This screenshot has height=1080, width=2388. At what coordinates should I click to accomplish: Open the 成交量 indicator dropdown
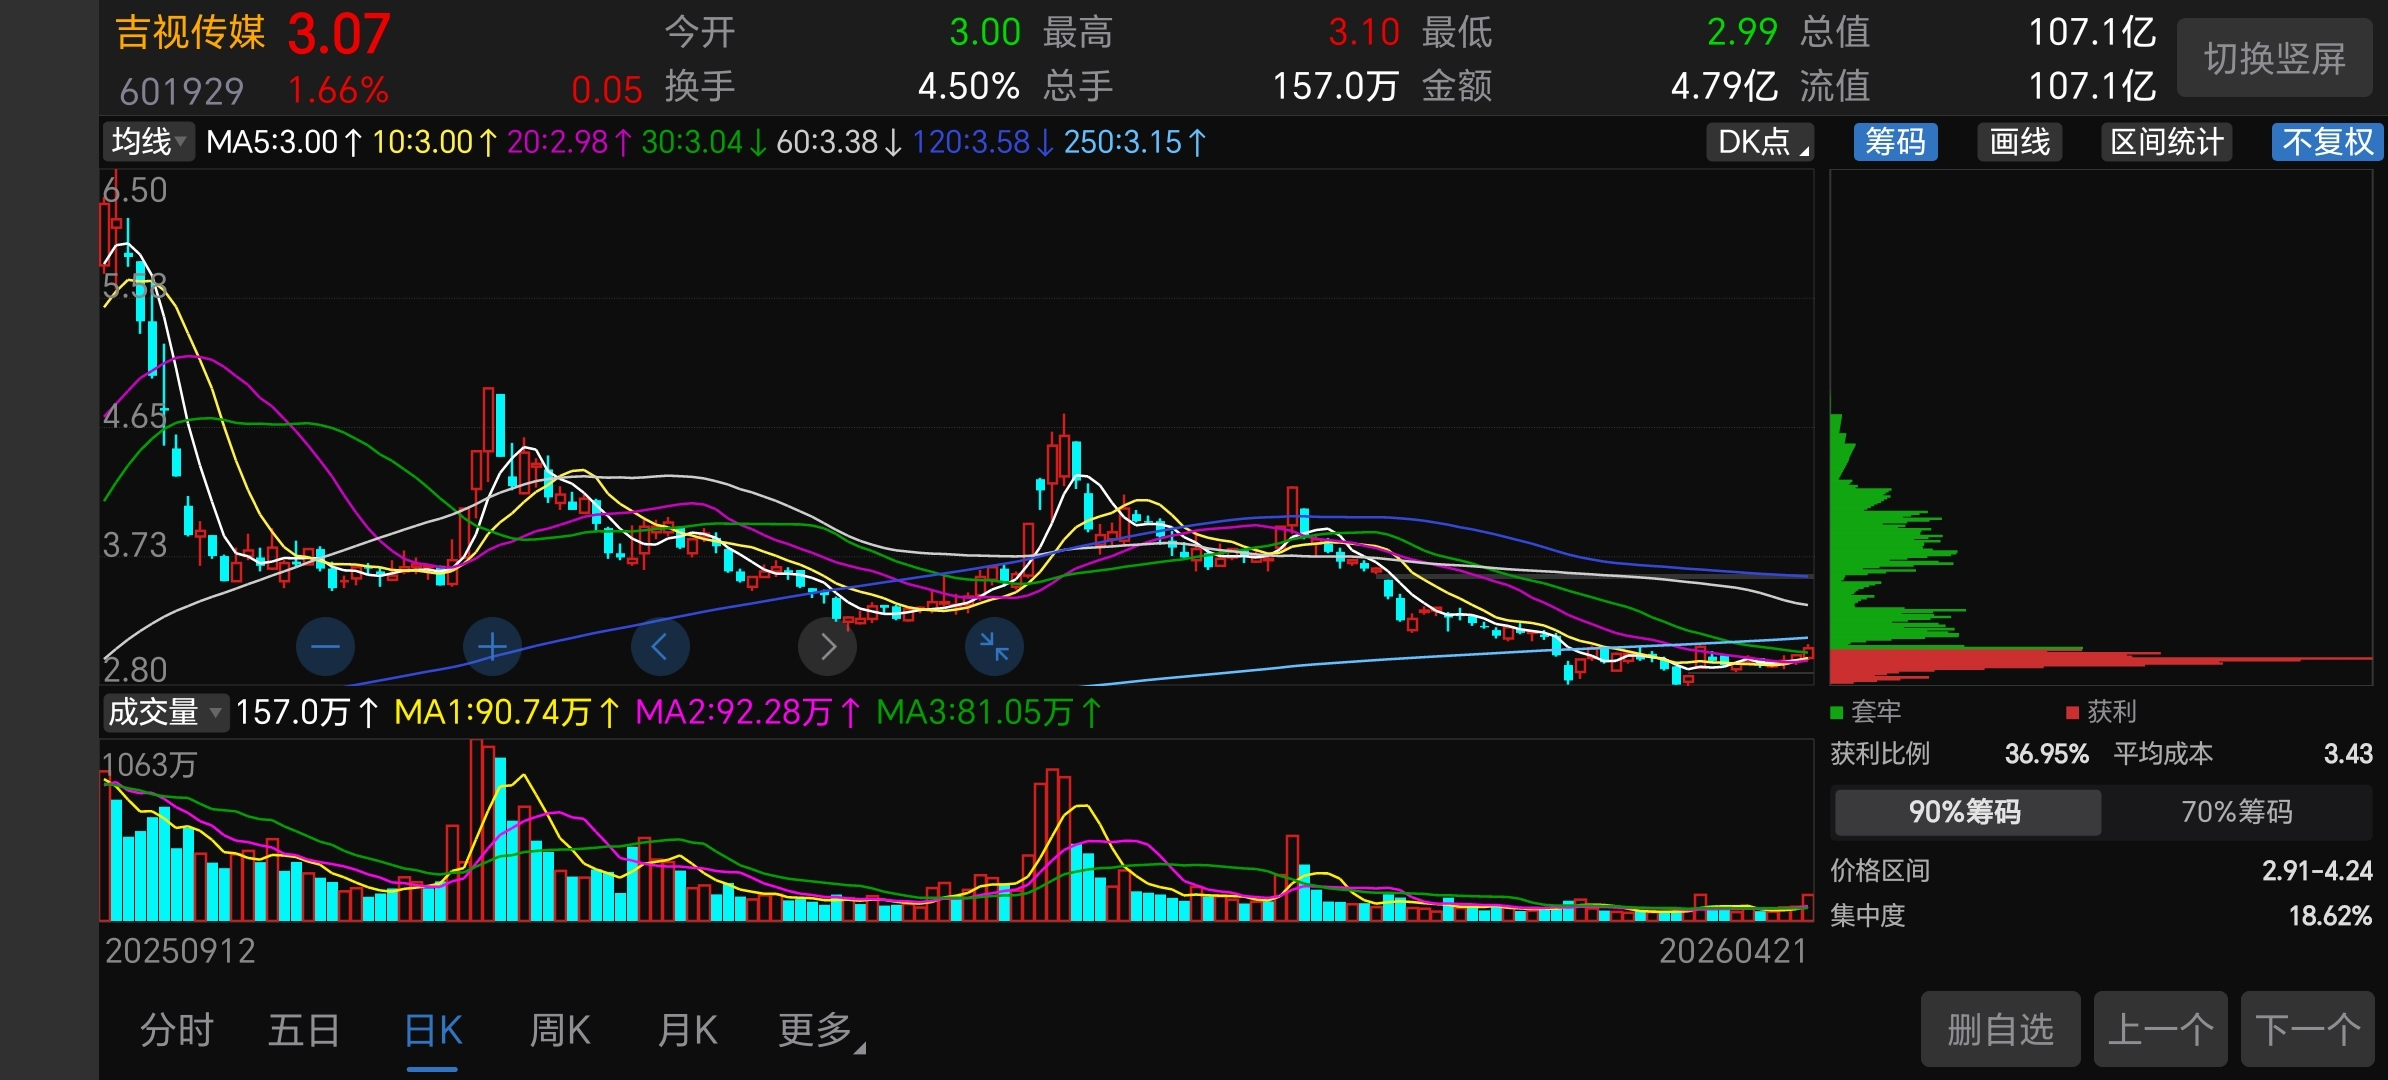165,712
